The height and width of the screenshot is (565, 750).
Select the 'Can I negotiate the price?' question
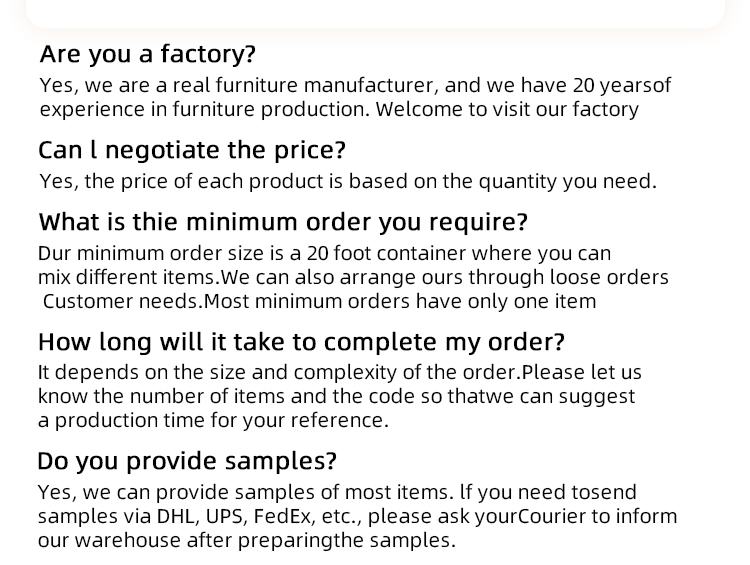(x=191, y=150)
